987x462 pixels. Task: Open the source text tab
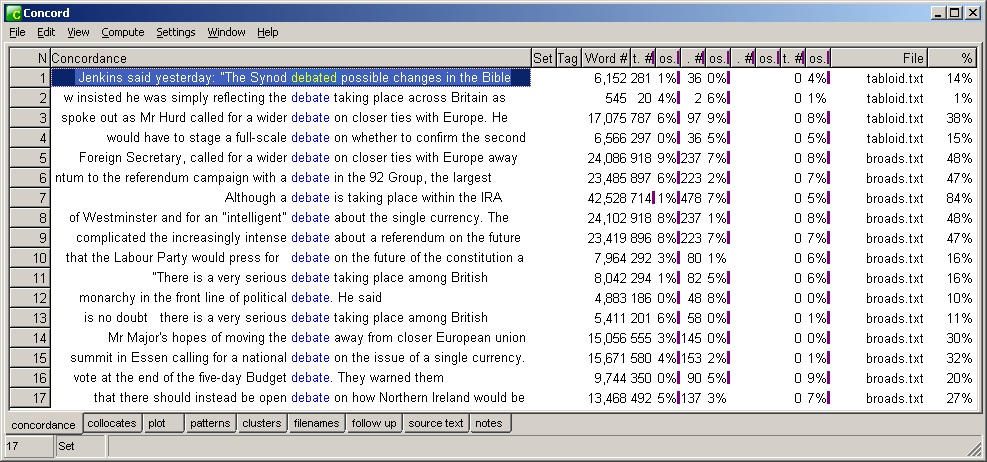click(x=435, y=423)
